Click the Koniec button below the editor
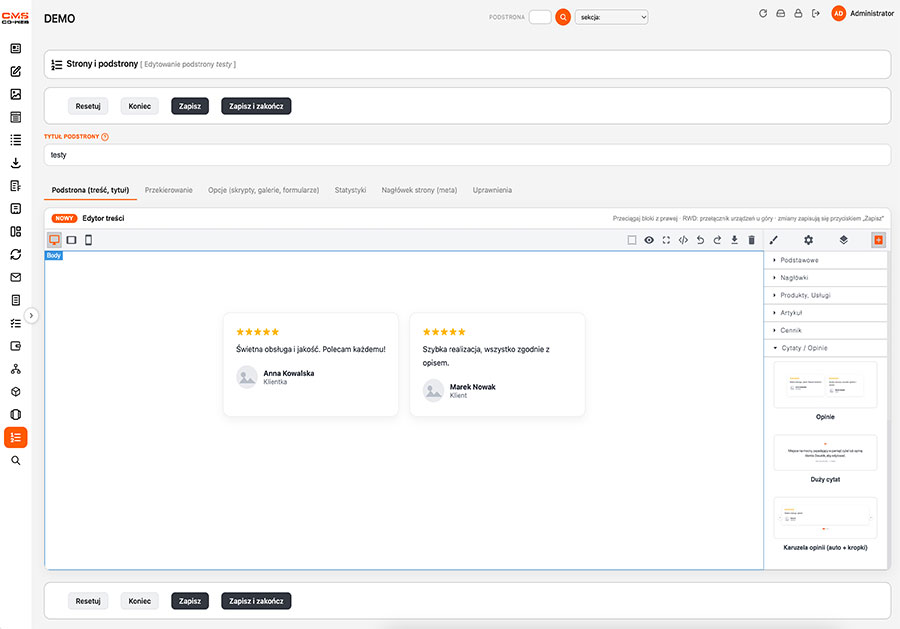Image resolution: width=900 pixels, height=629 pixels. (139, 601)
